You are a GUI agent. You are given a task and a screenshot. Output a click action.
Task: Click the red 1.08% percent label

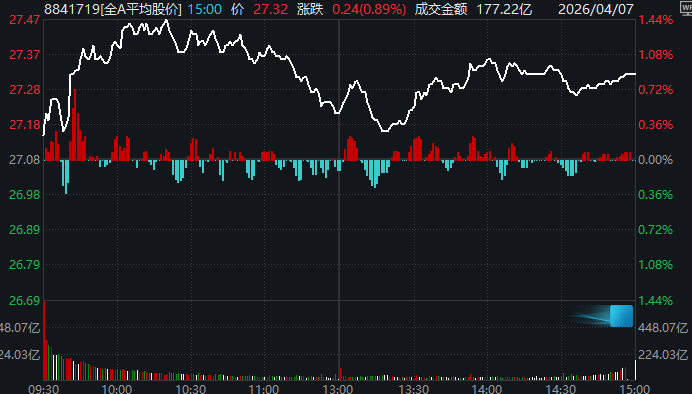[x=655, y=55]
